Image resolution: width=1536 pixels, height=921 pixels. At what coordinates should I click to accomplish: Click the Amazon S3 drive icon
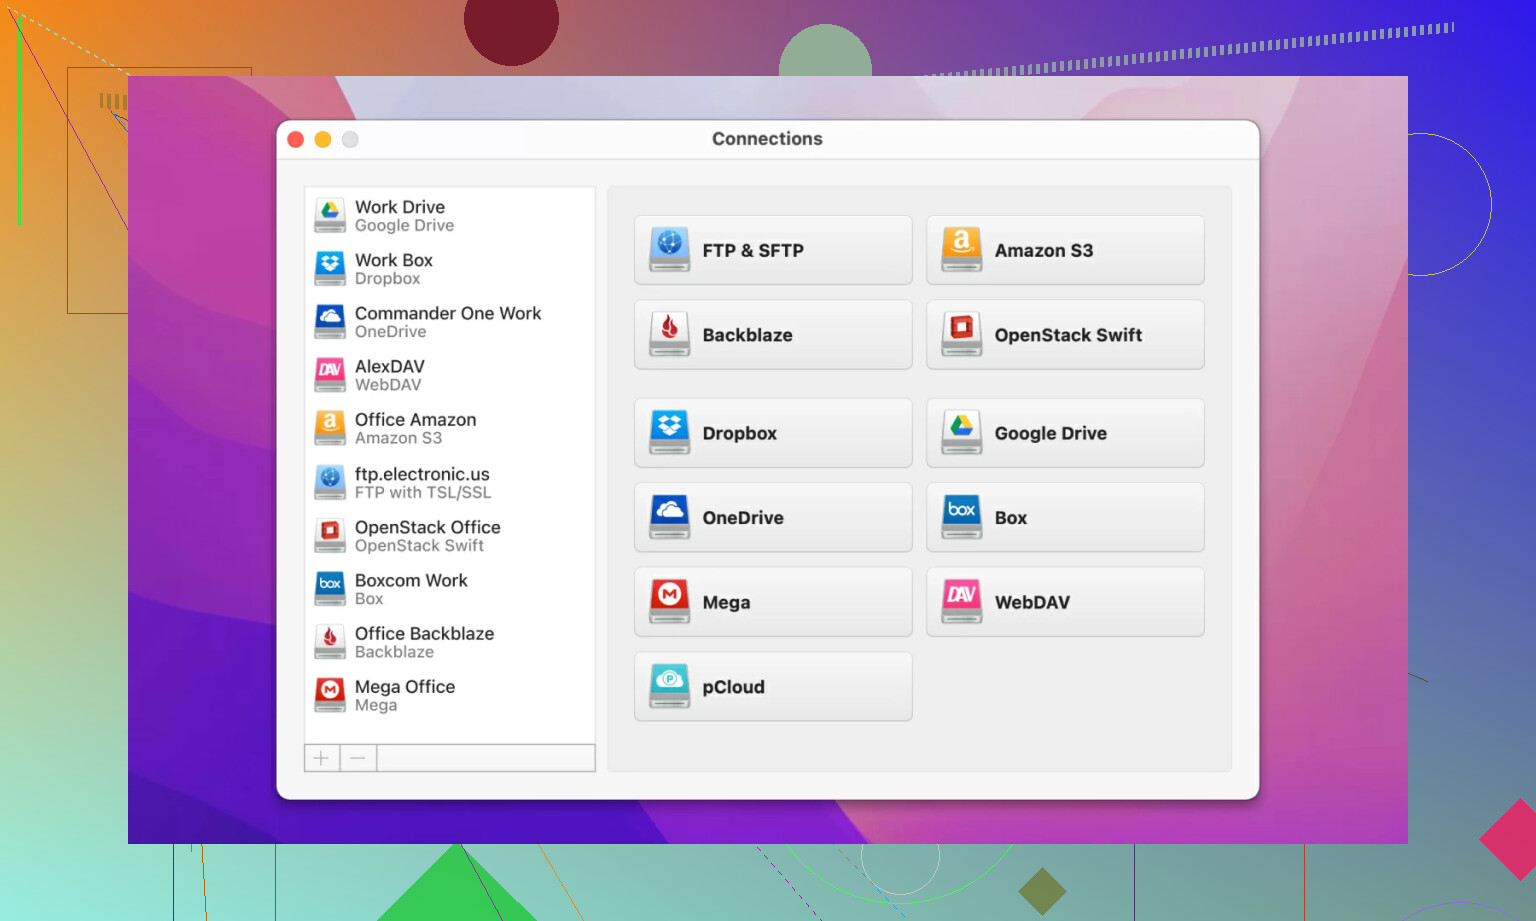[961, 249]
